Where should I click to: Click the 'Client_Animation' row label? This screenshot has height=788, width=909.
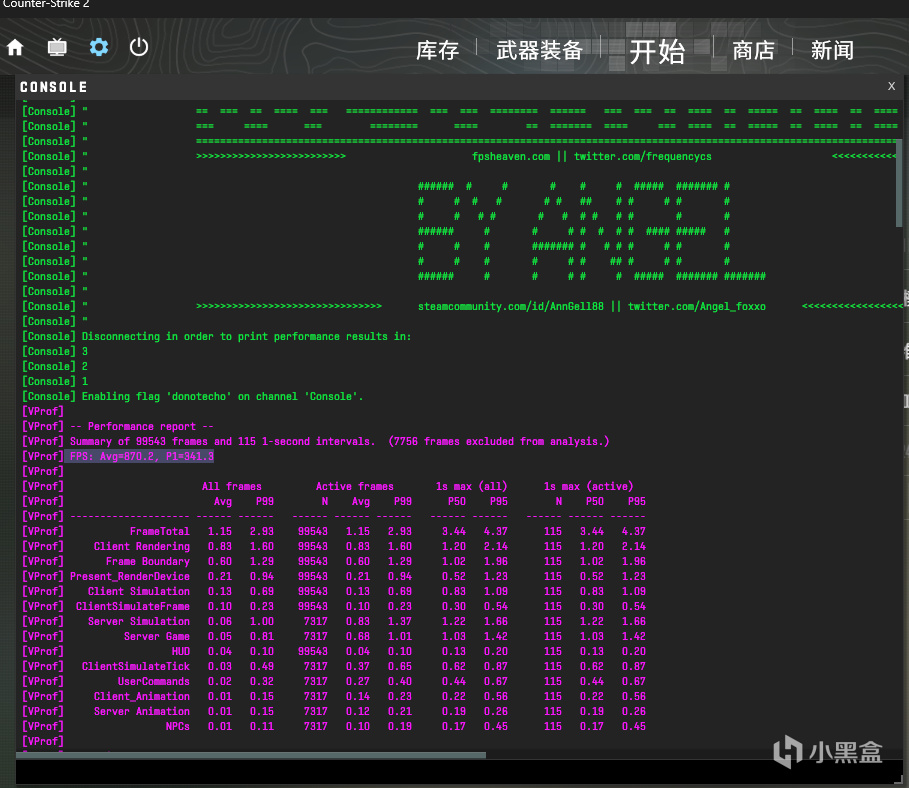coord(141,696)
